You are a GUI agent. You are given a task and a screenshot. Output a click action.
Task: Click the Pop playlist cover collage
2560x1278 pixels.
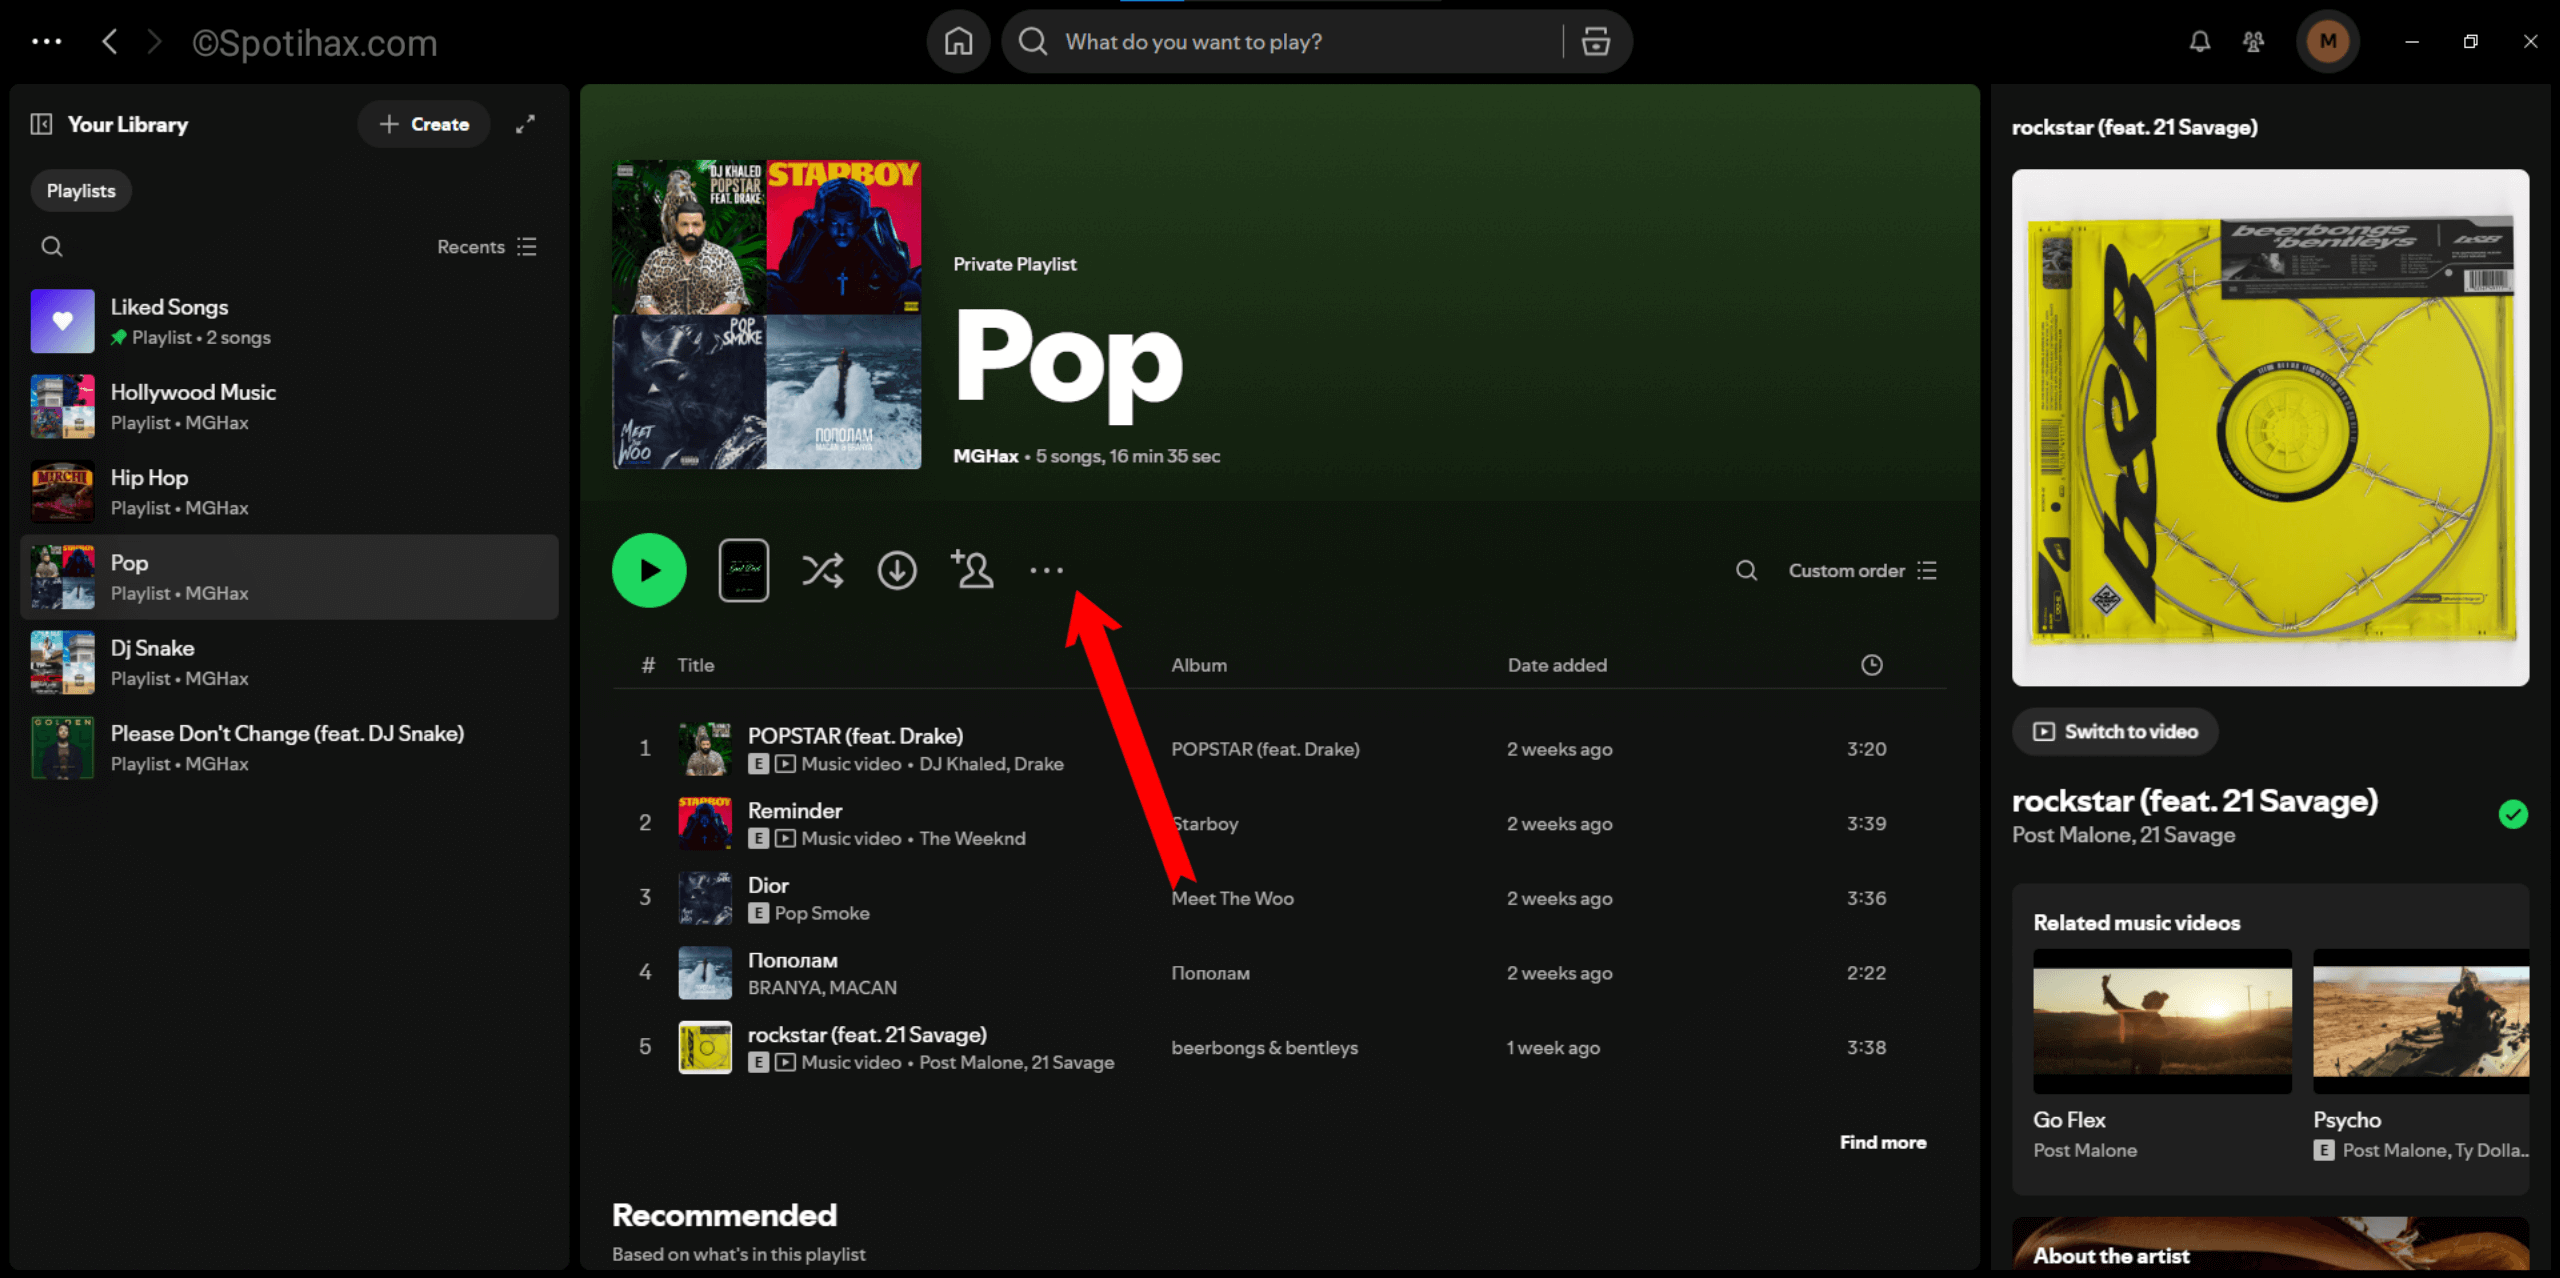tap(767, 314)
